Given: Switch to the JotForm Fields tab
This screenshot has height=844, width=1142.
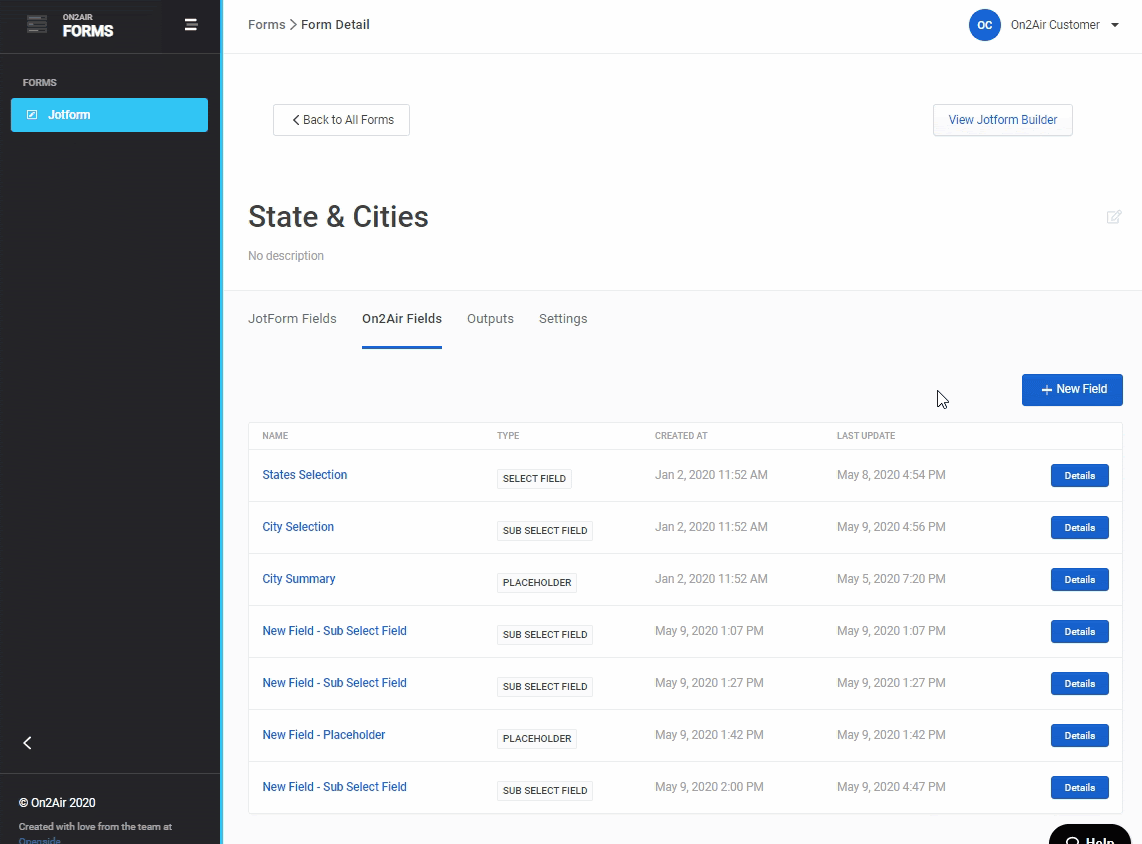Looking at the screenshot, I should [292, 319].
